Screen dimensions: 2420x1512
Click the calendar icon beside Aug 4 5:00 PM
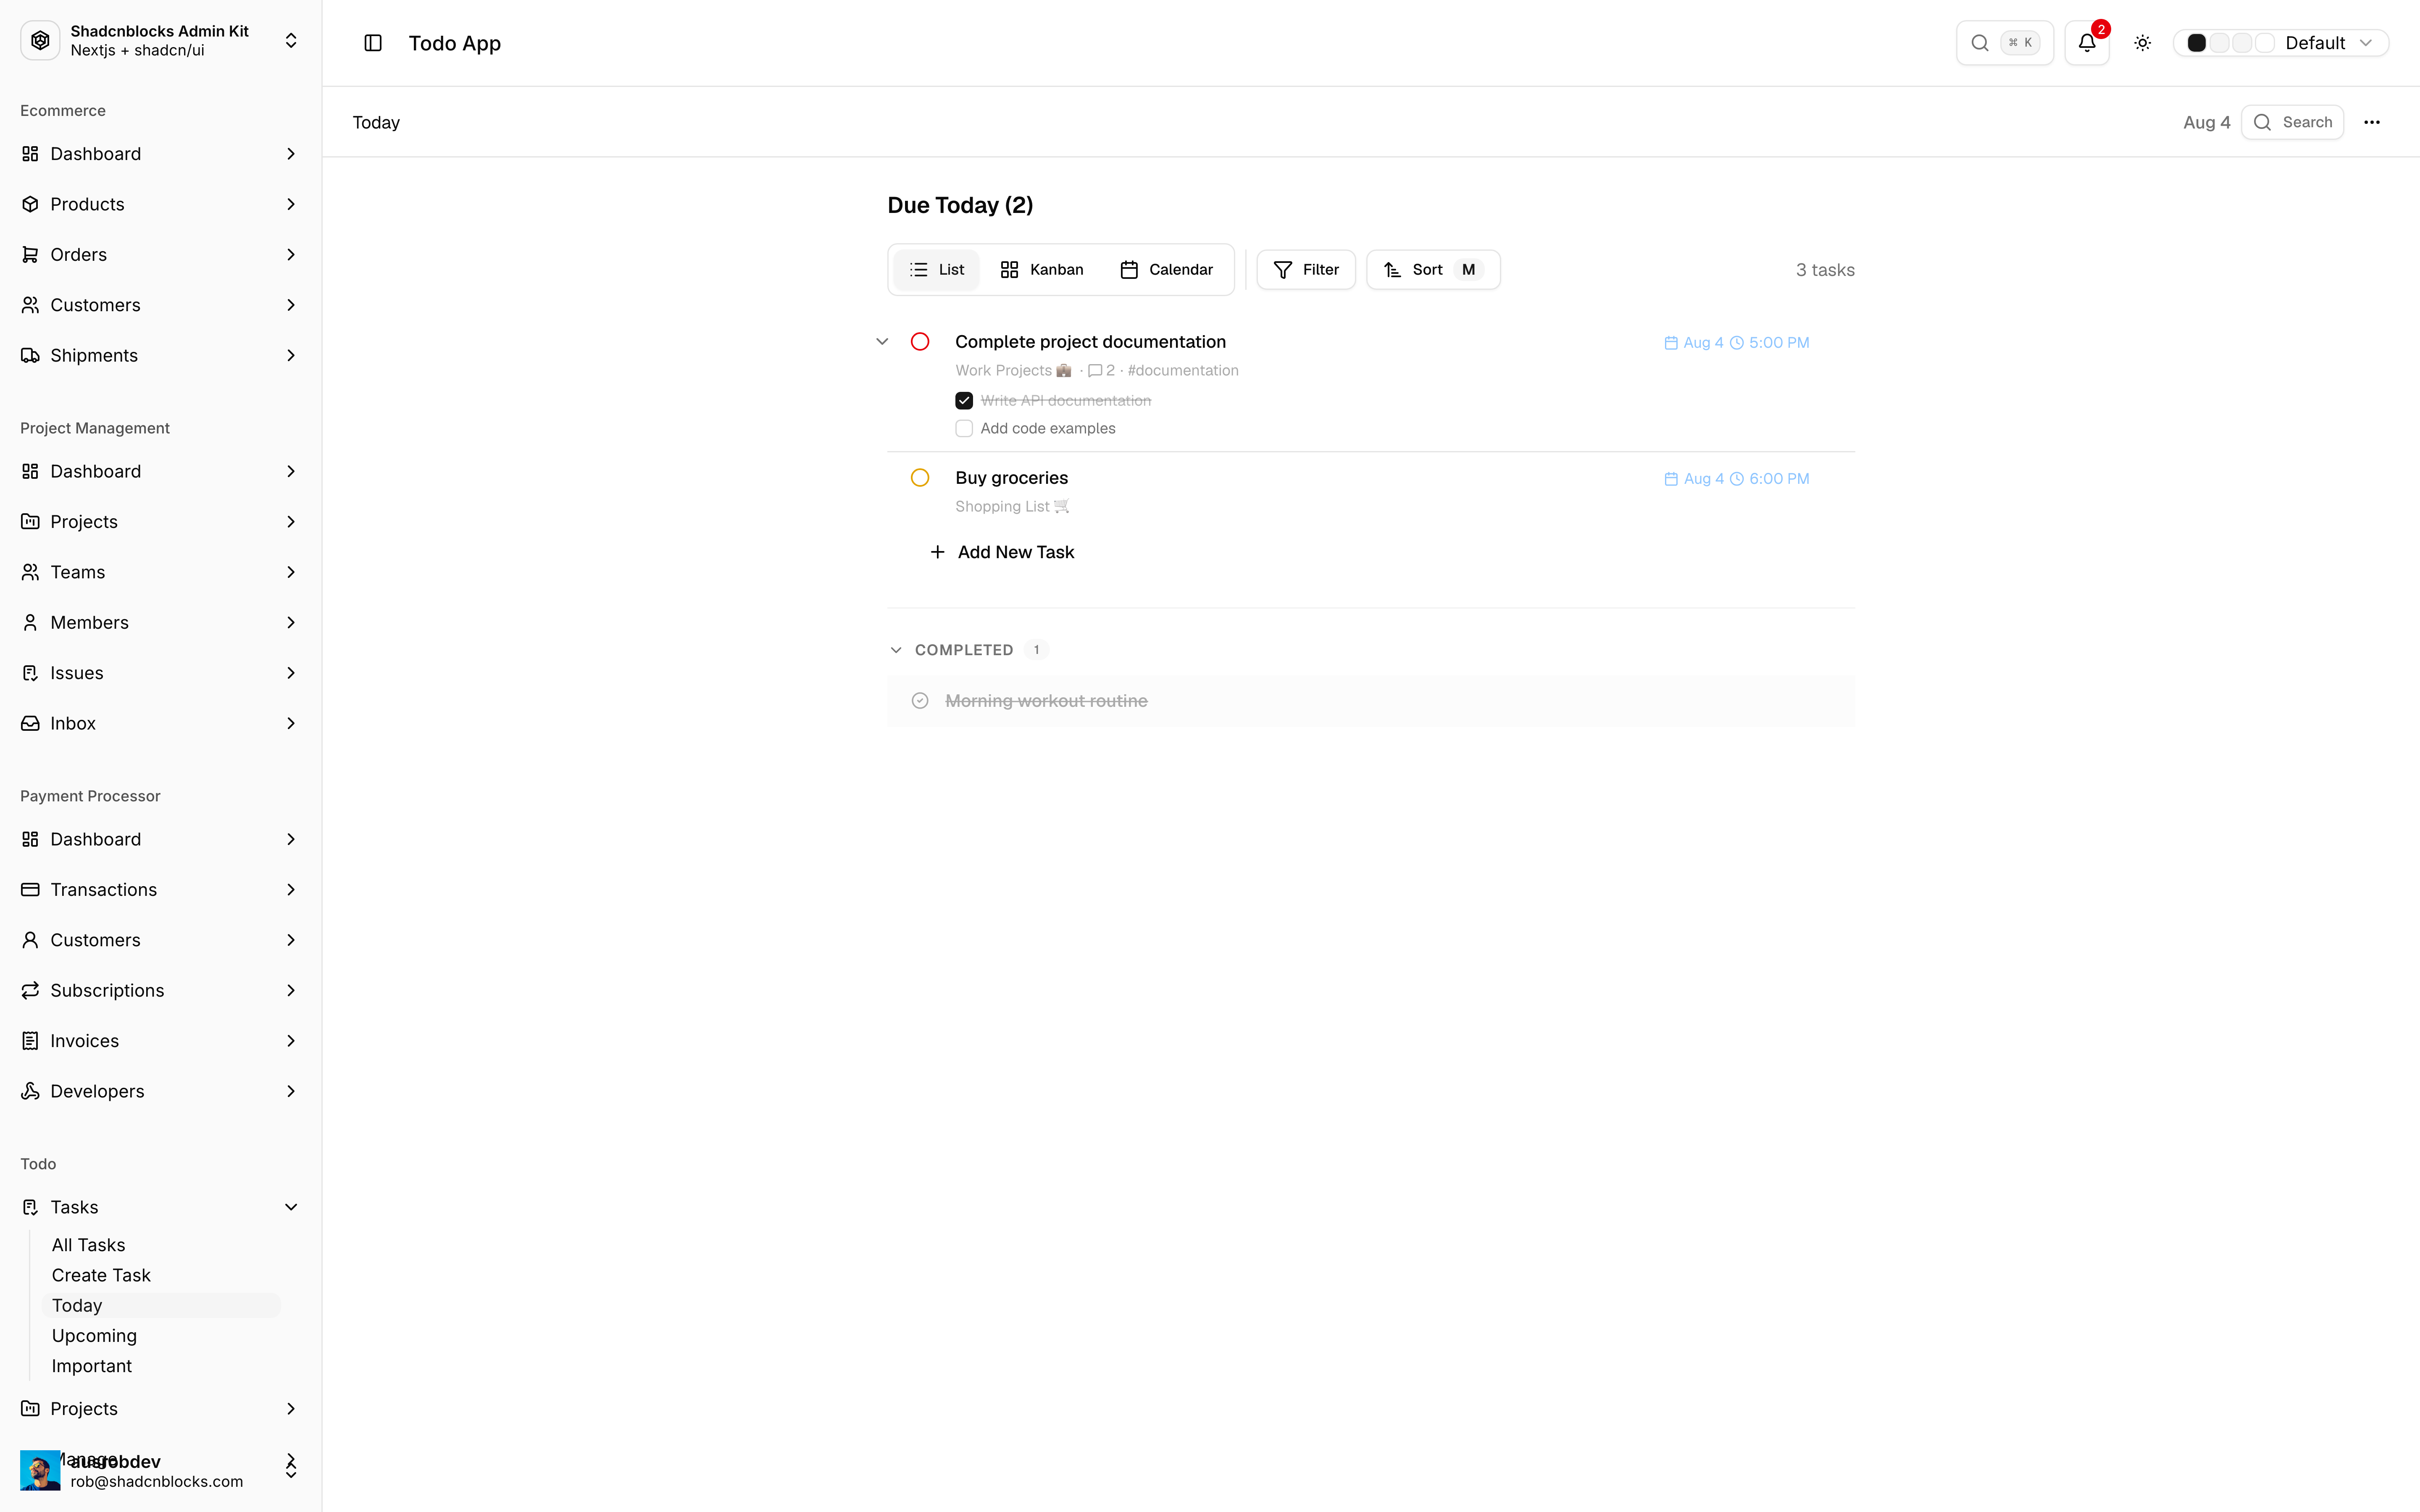point(1671,343)
